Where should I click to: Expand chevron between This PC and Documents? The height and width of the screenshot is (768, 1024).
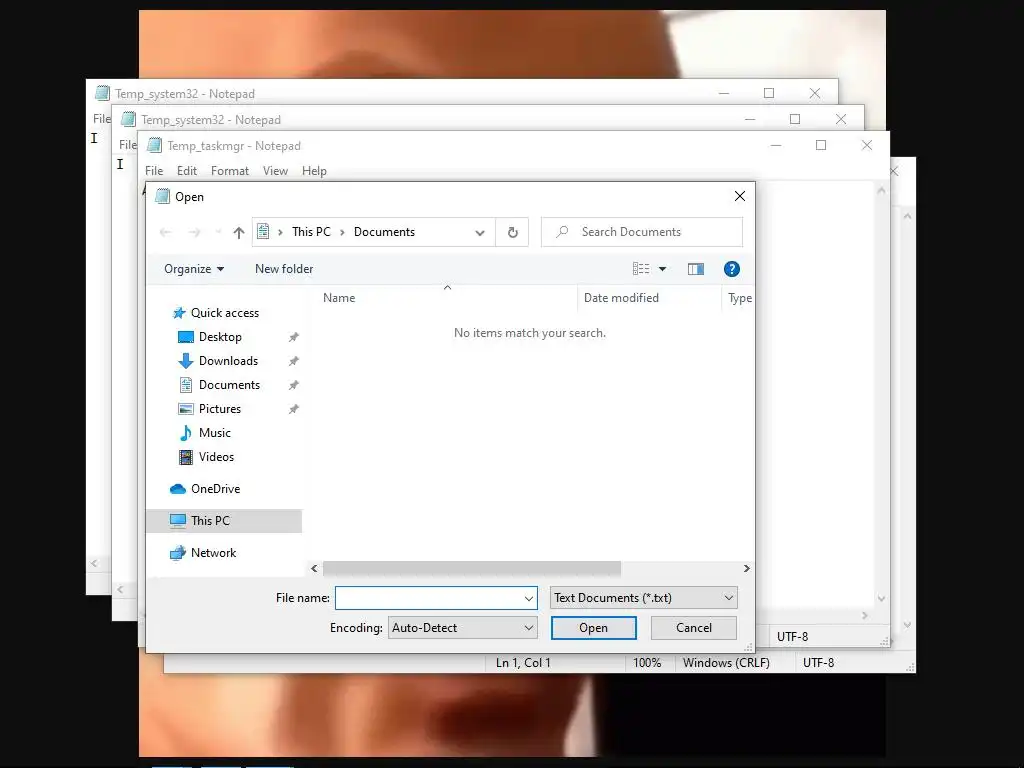coord(342,232)
